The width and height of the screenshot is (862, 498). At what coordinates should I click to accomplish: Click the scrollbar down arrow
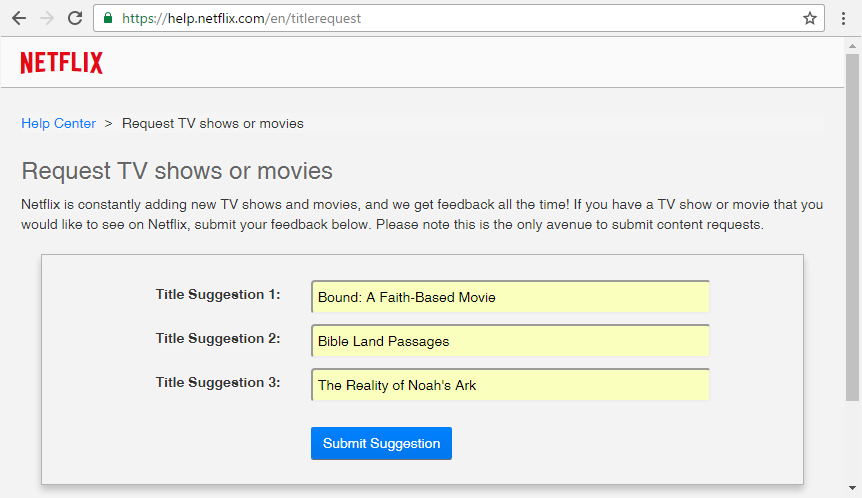click(853, 488)
